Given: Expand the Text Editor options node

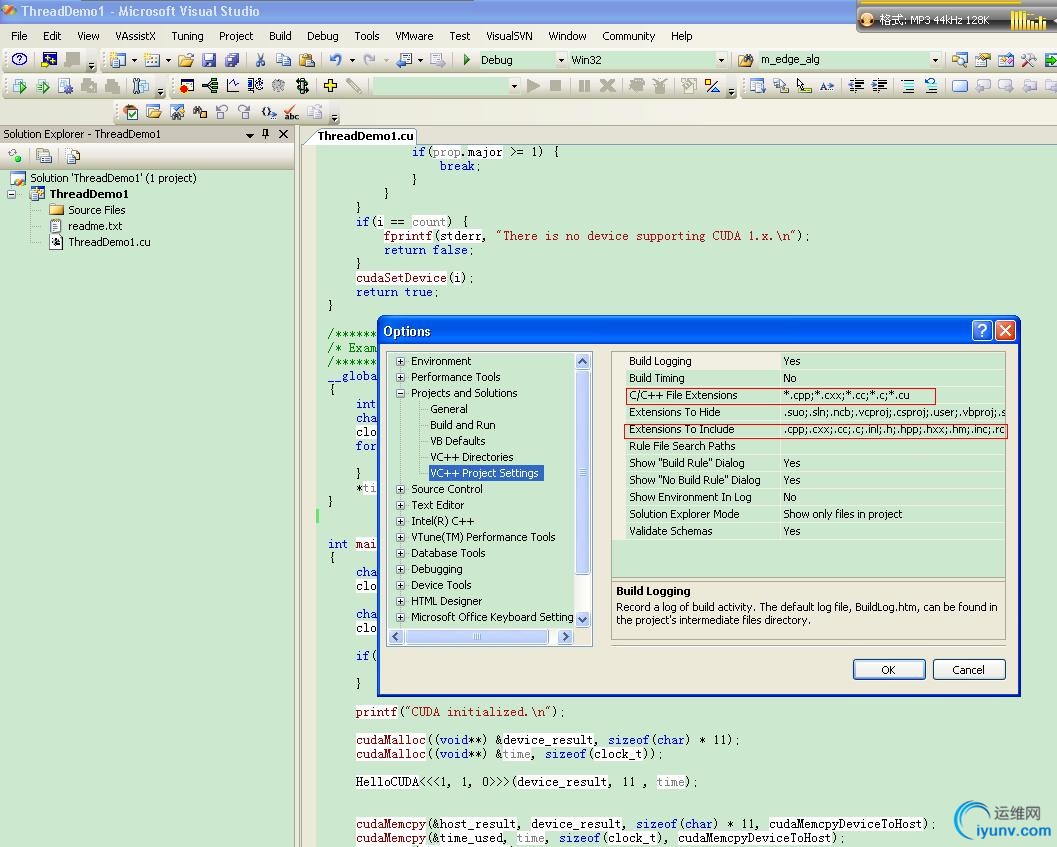Looking at the screenshot, I should (x=400, y=505).
